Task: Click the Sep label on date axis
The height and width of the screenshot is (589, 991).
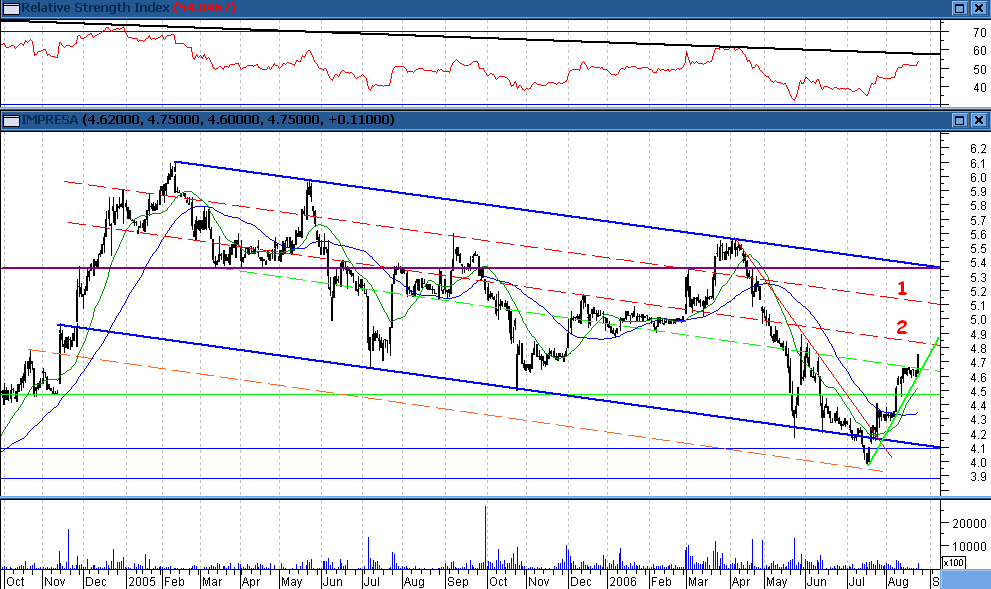Action: tap(458, 581)
